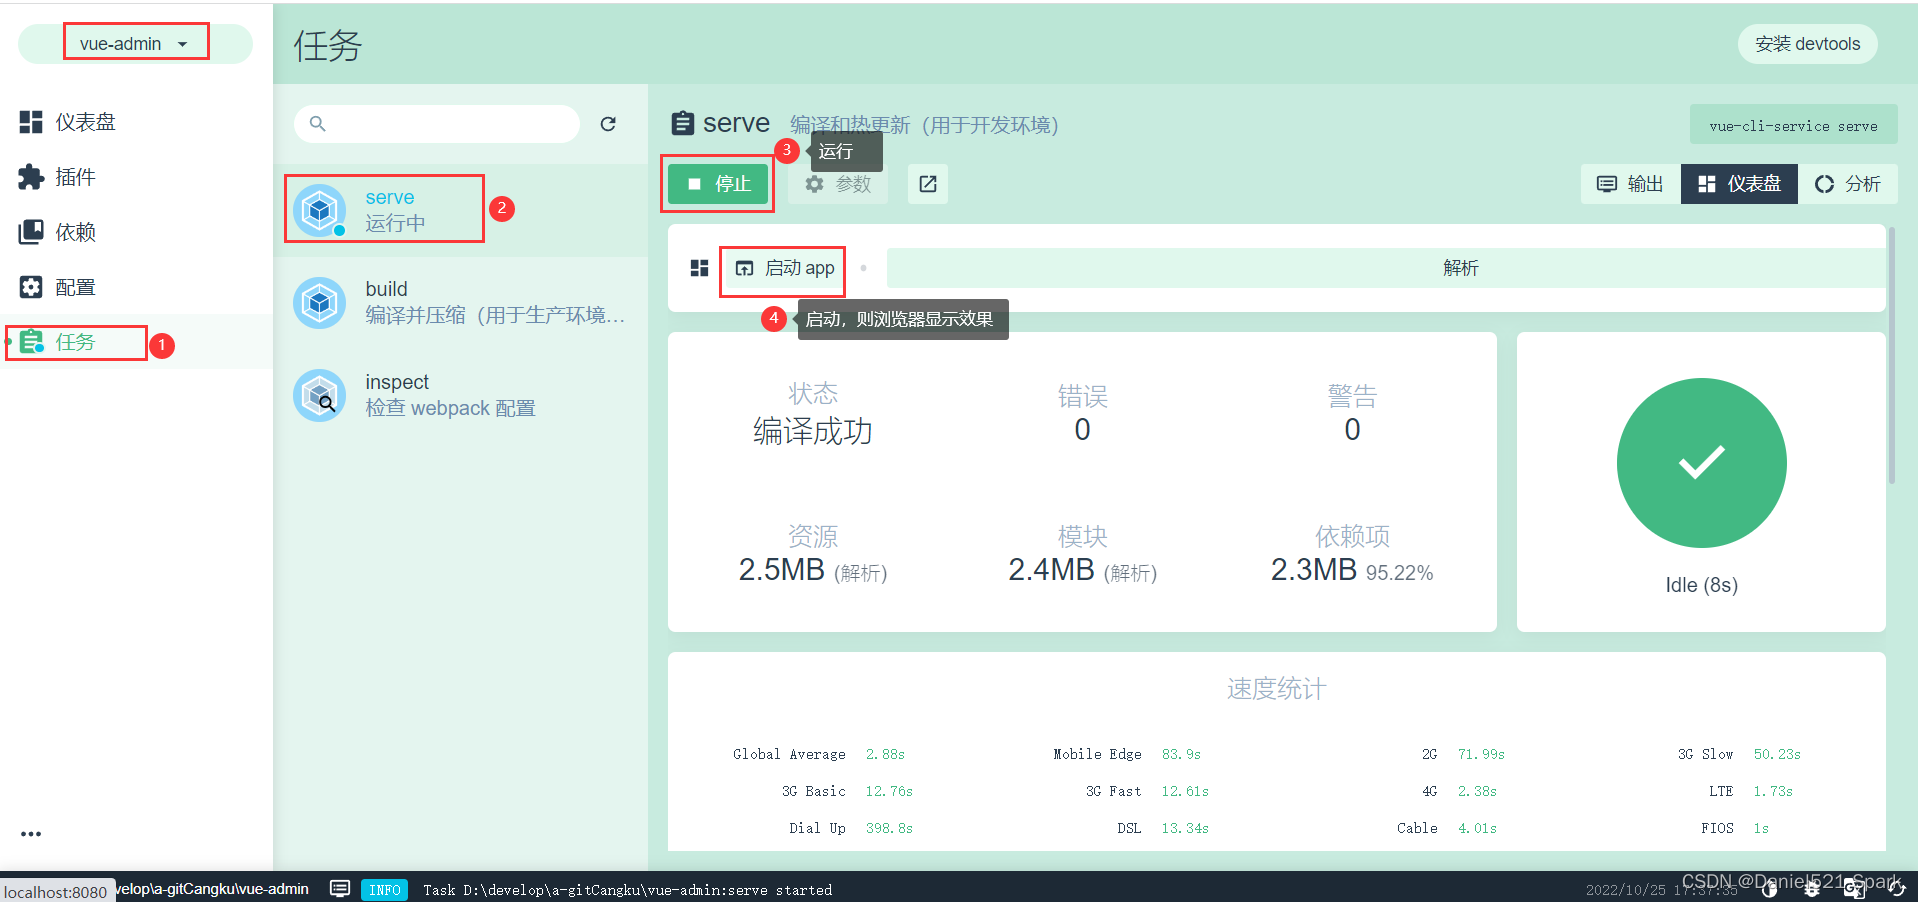The height and width of the screenshot is (902, 1918).
Task: Click the 3G Slow 50.23s value
Action: coord(1777,755)
